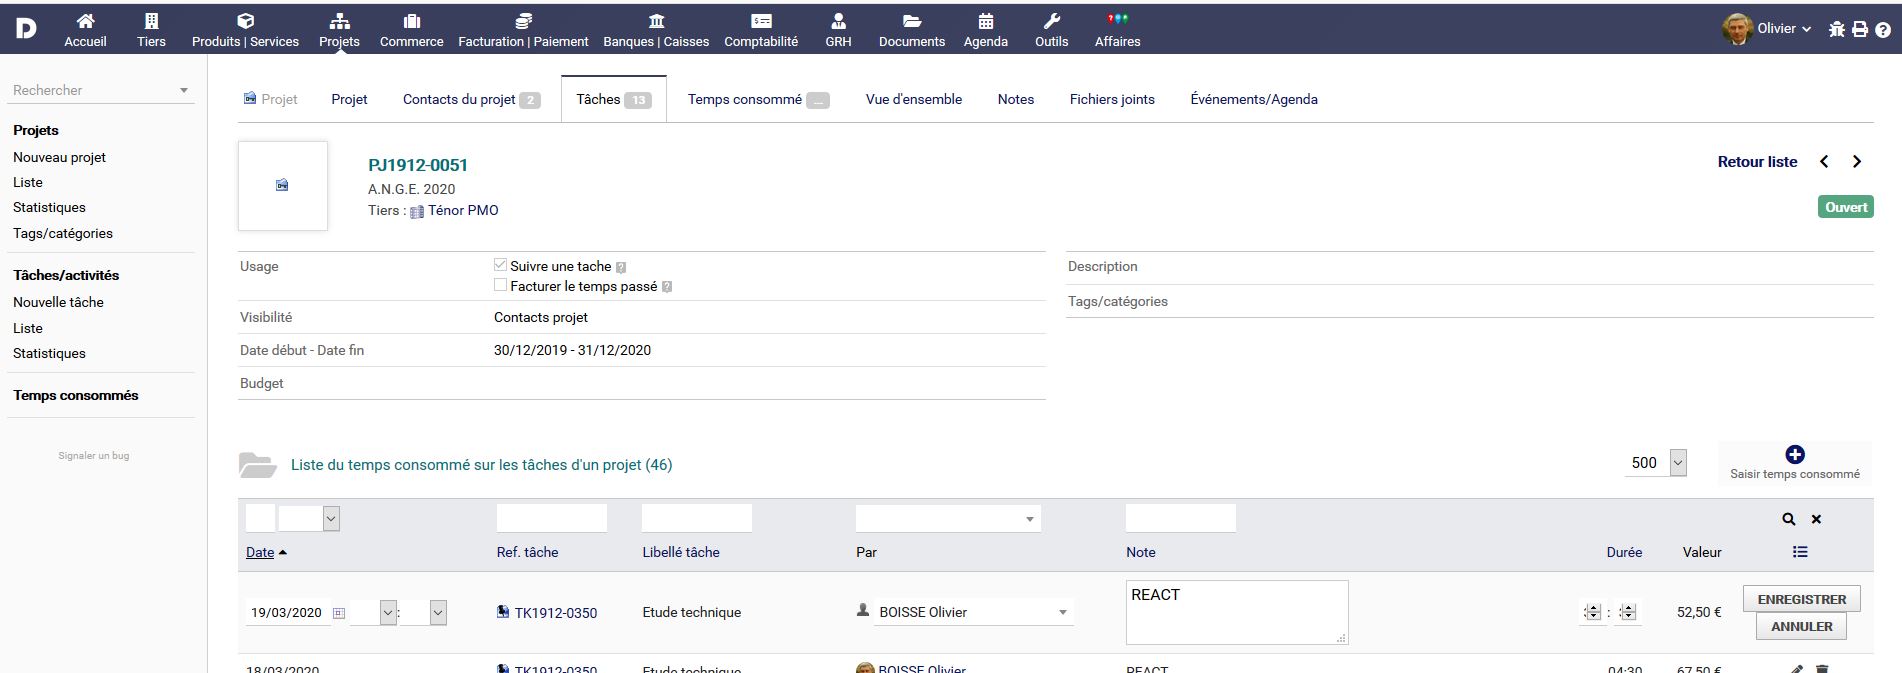
Task: Click the project logo thumbnail
Action: pyautogui.click(x=283, y=186)
